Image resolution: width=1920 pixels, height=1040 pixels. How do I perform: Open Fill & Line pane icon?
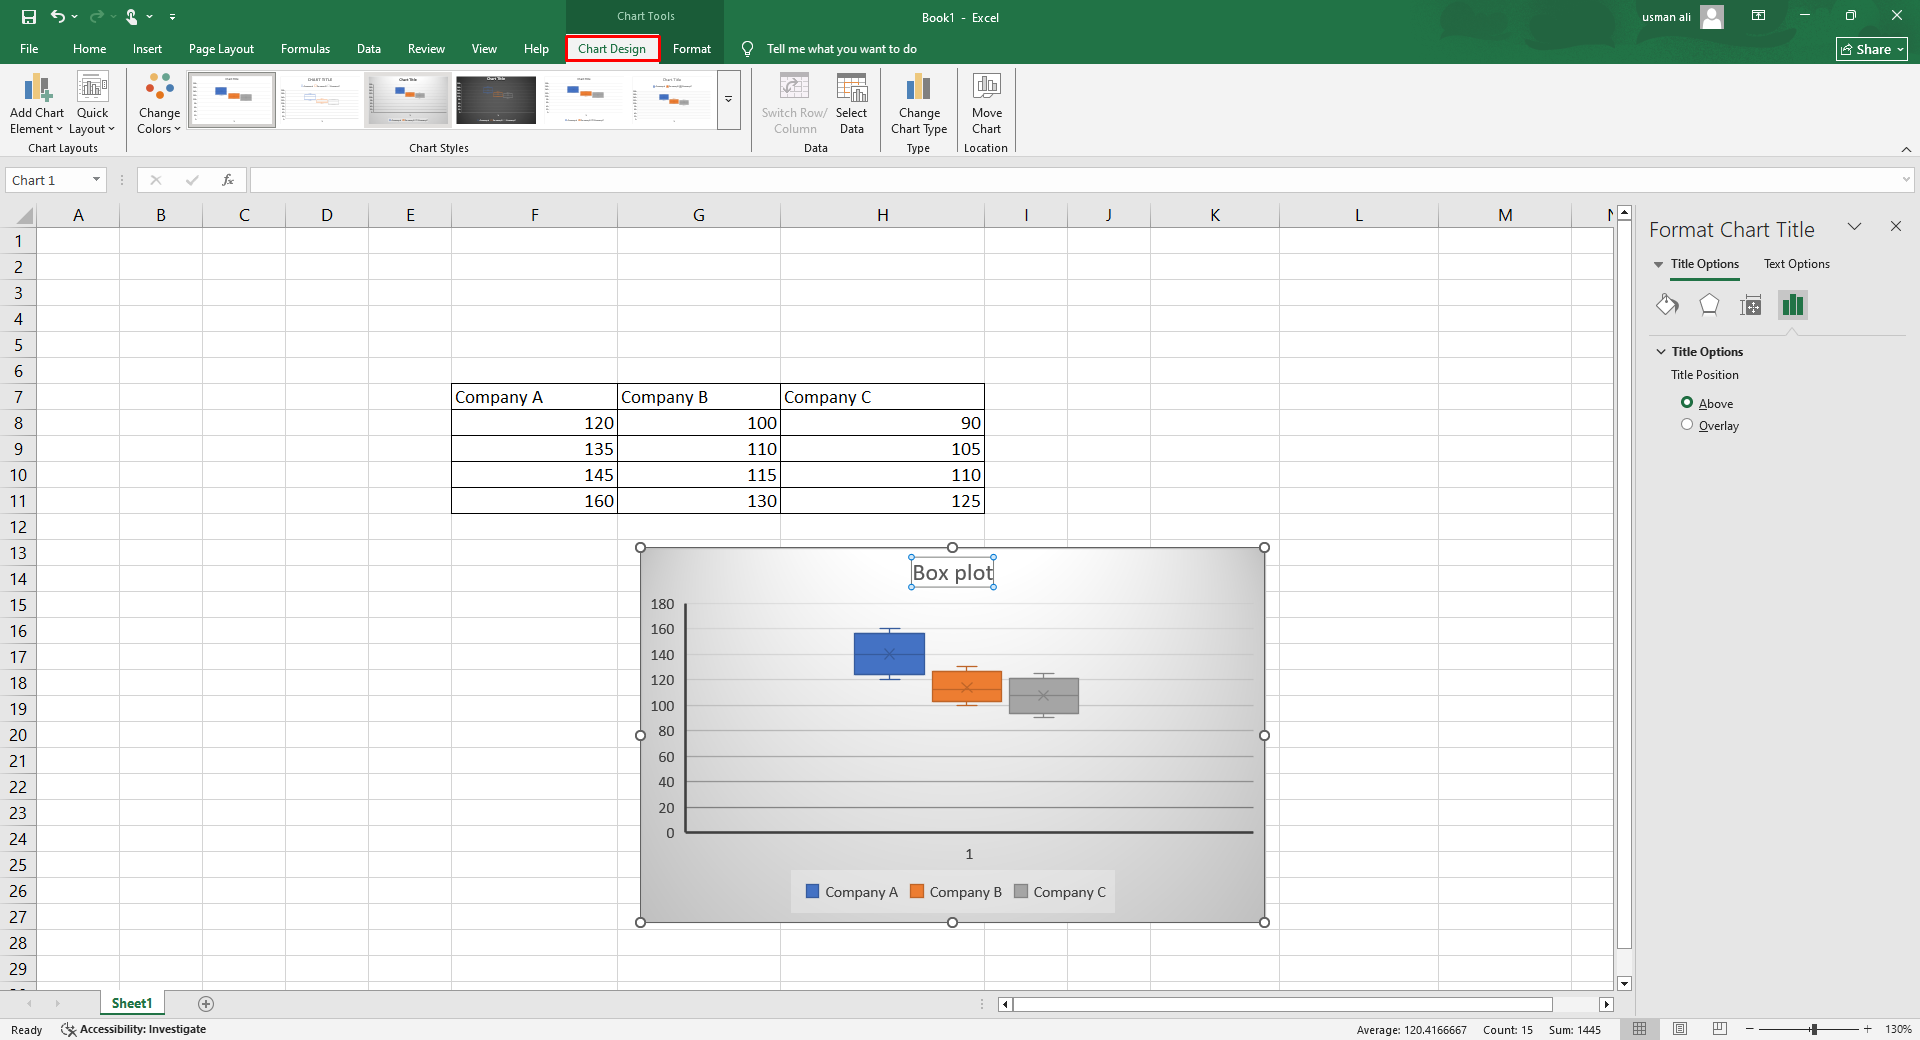(x=1667, y=305)
